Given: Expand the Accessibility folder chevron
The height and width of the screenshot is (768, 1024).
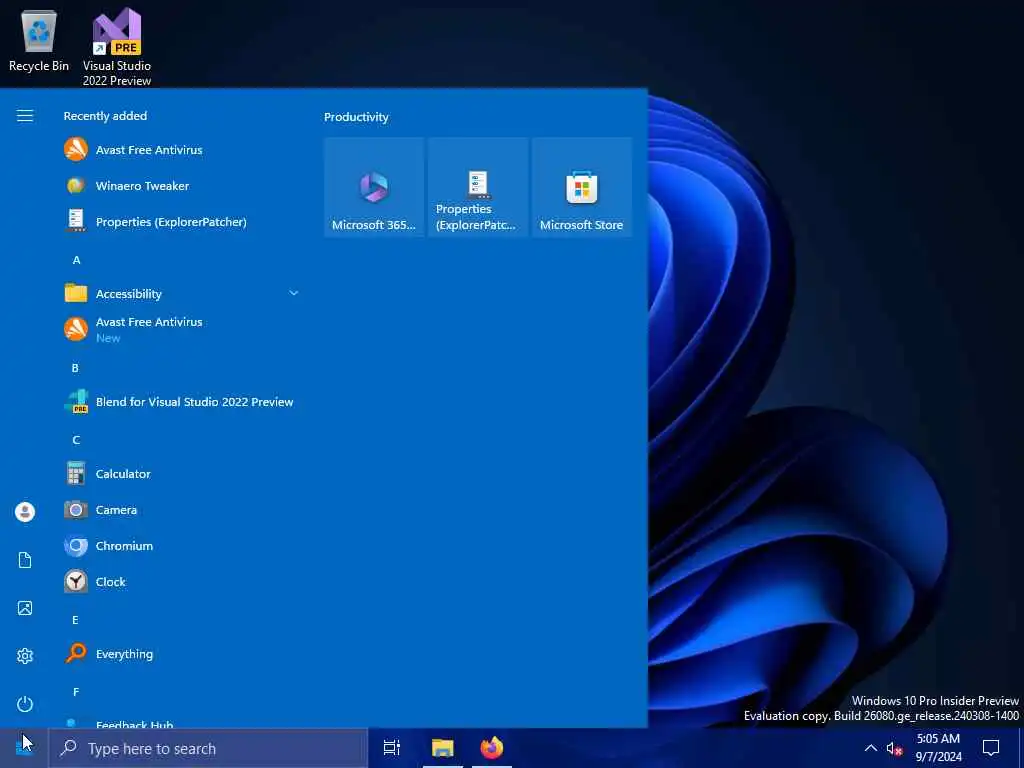Looking at the screenshot, I should (294, 293).
